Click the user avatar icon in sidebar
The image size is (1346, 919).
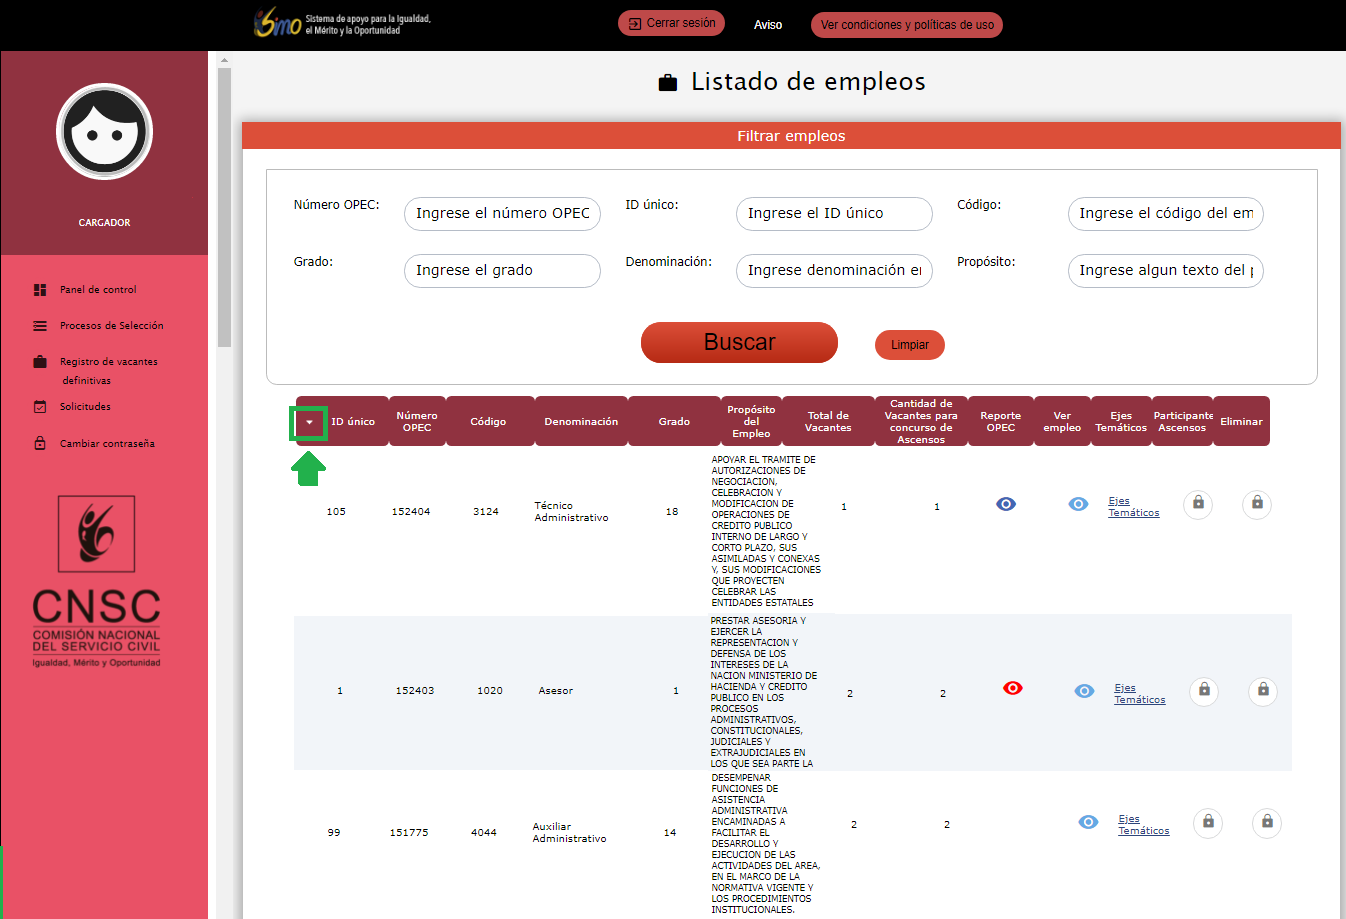click(x=104, y=132)
